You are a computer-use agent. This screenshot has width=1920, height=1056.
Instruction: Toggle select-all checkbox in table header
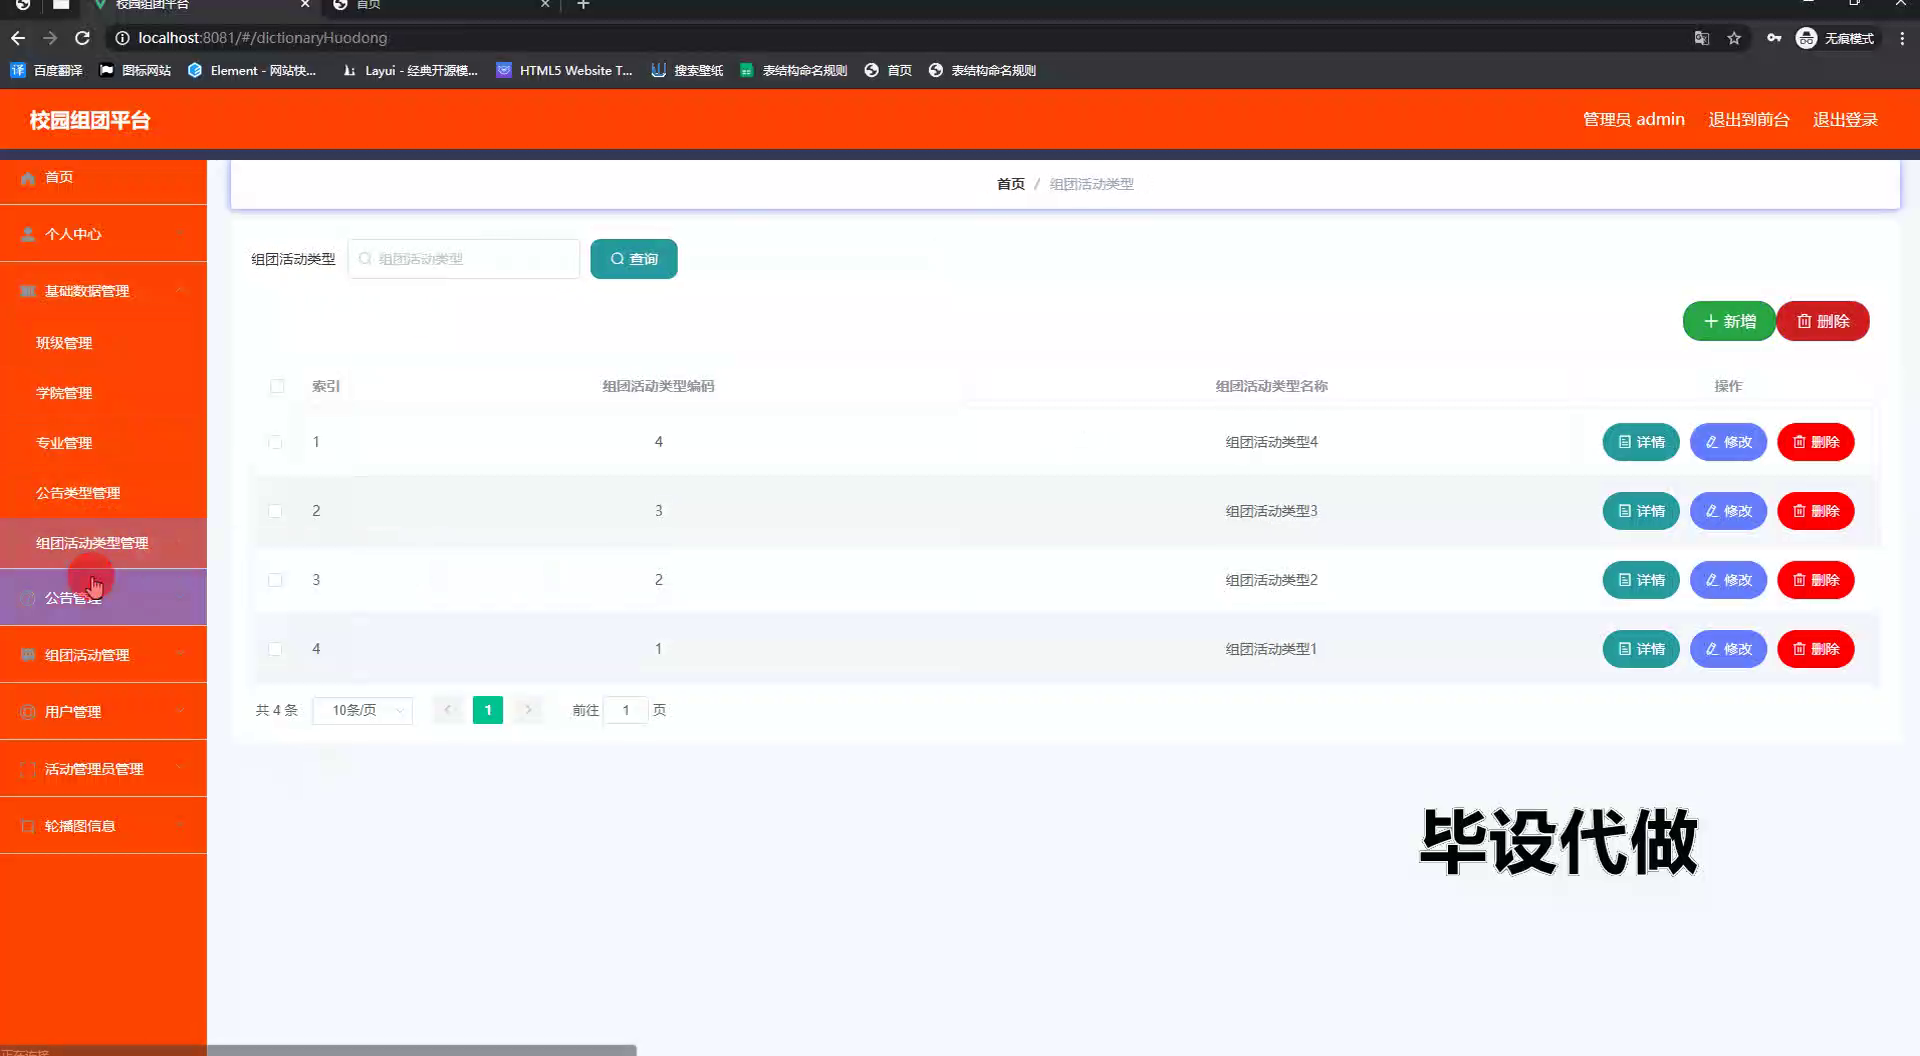coord(277,386)
